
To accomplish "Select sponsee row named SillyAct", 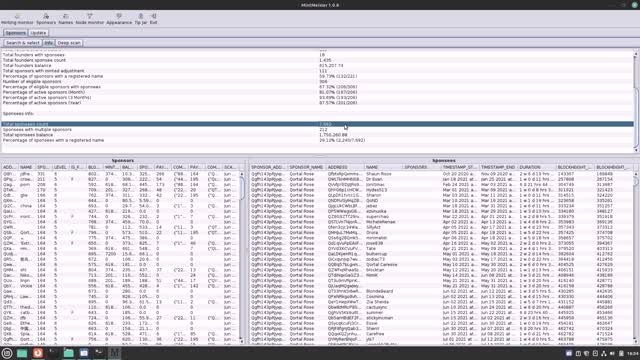I will pos(441,227).
